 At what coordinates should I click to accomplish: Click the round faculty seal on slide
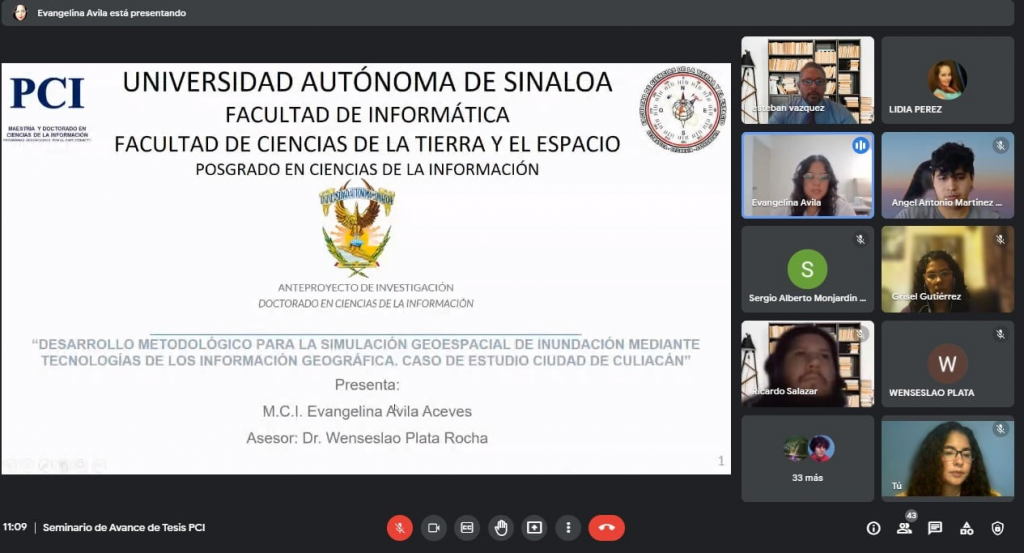click(683, 109)
